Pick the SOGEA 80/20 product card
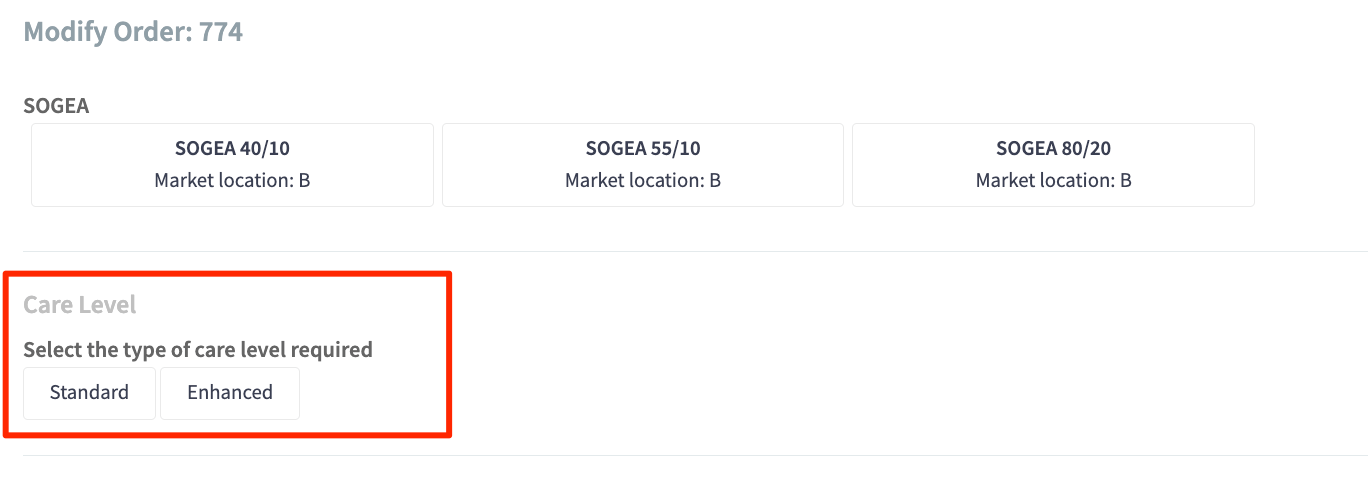Screen dimensions: 1368x480 pos(1053,165)
